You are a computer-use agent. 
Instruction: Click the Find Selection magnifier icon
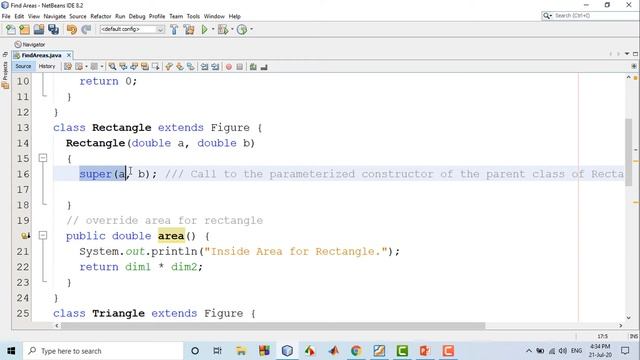(x=112, y=67)
